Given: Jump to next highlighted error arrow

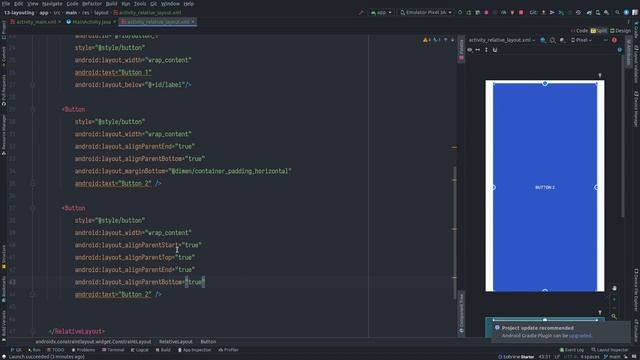Looking at the screenshot, I should (x=452, y=40).
